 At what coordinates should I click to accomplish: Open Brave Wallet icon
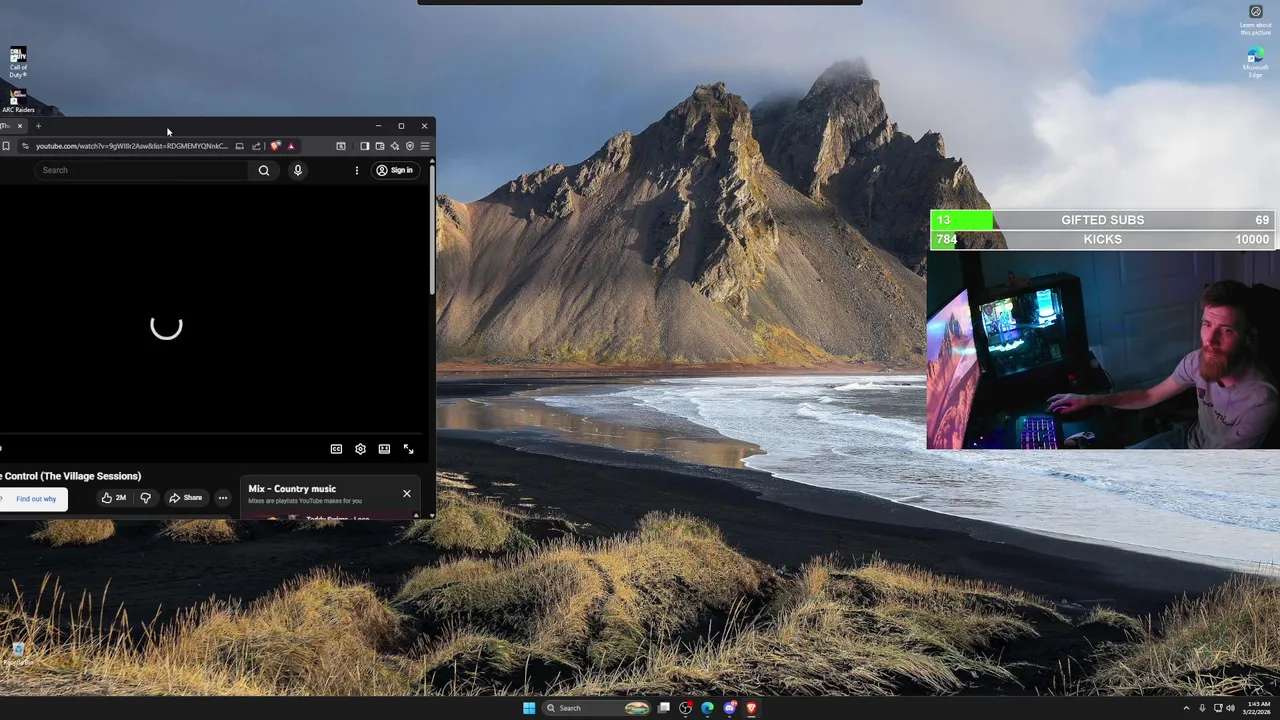[380, 146]
